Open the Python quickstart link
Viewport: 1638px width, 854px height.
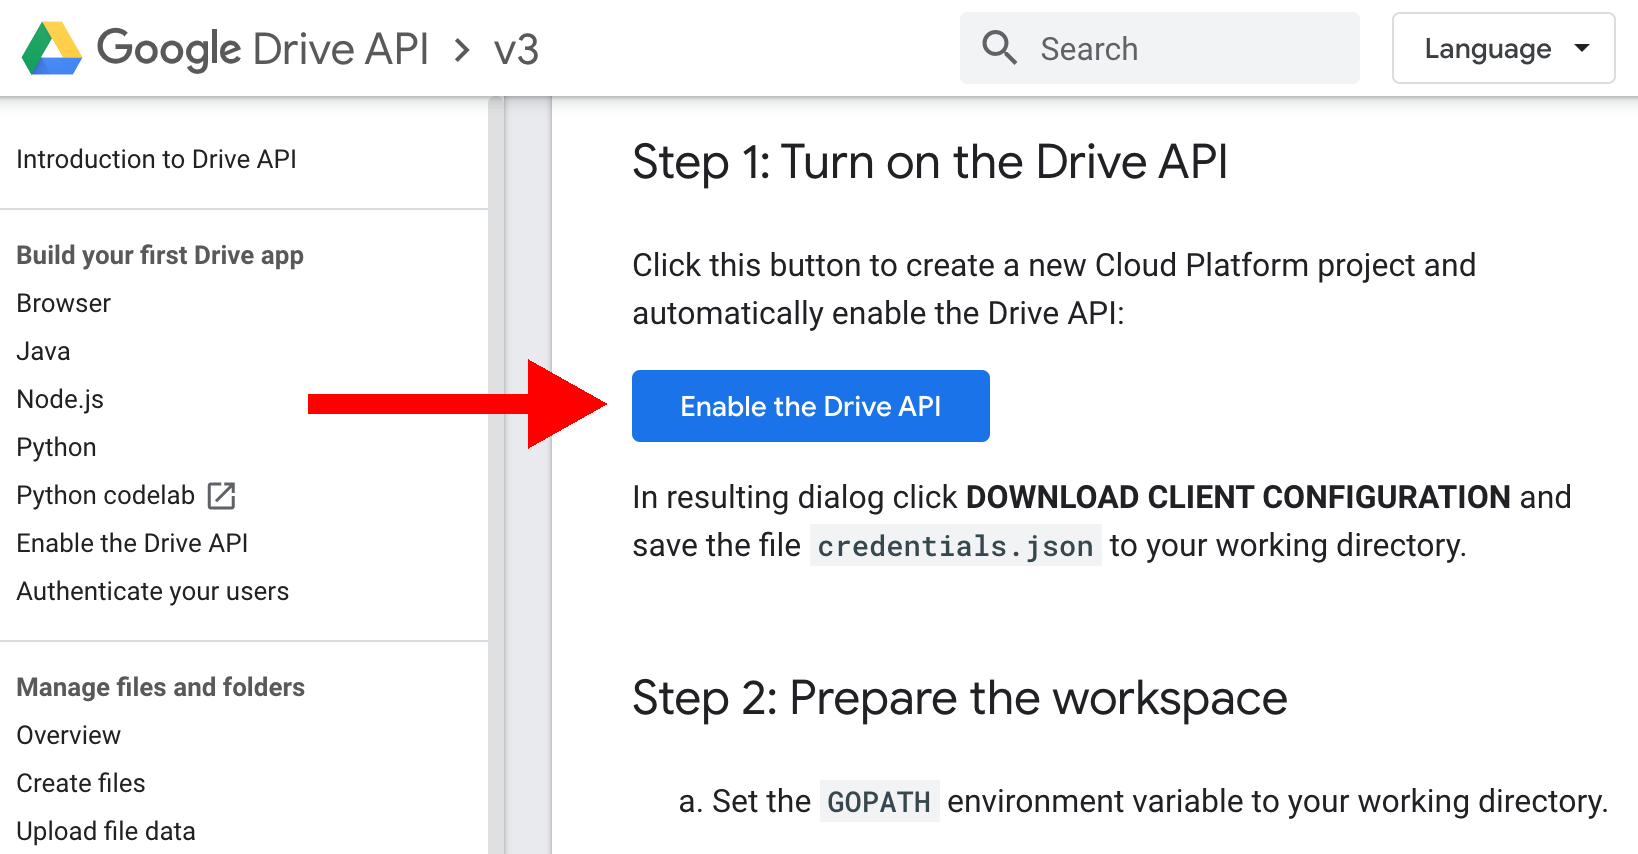[x=57, y=447]
